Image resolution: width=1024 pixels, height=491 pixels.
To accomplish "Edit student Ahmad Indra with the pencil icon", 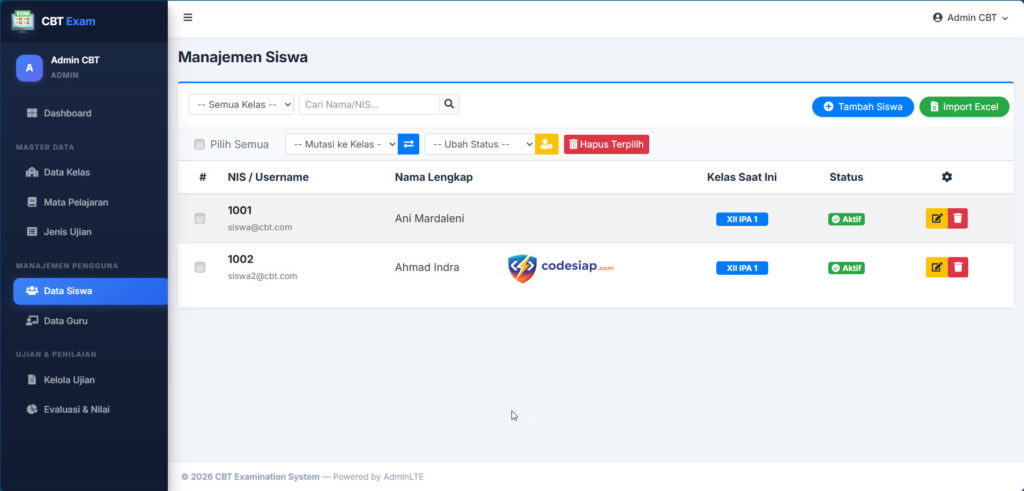I will point(937,267).
